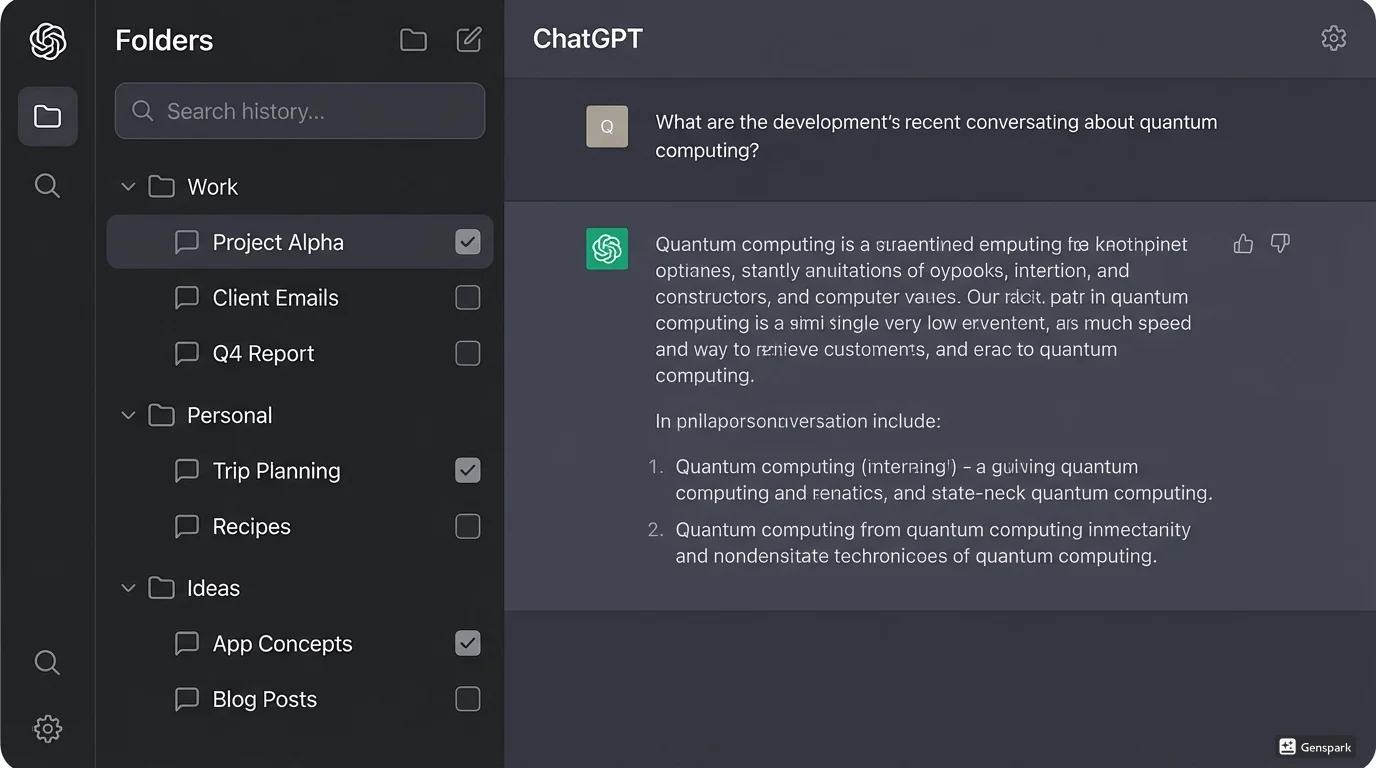Click the OpenAI logo in the top corner
Image resolution: width=1376 pixels, height=768 pixels.
click(x=47, y=40)
